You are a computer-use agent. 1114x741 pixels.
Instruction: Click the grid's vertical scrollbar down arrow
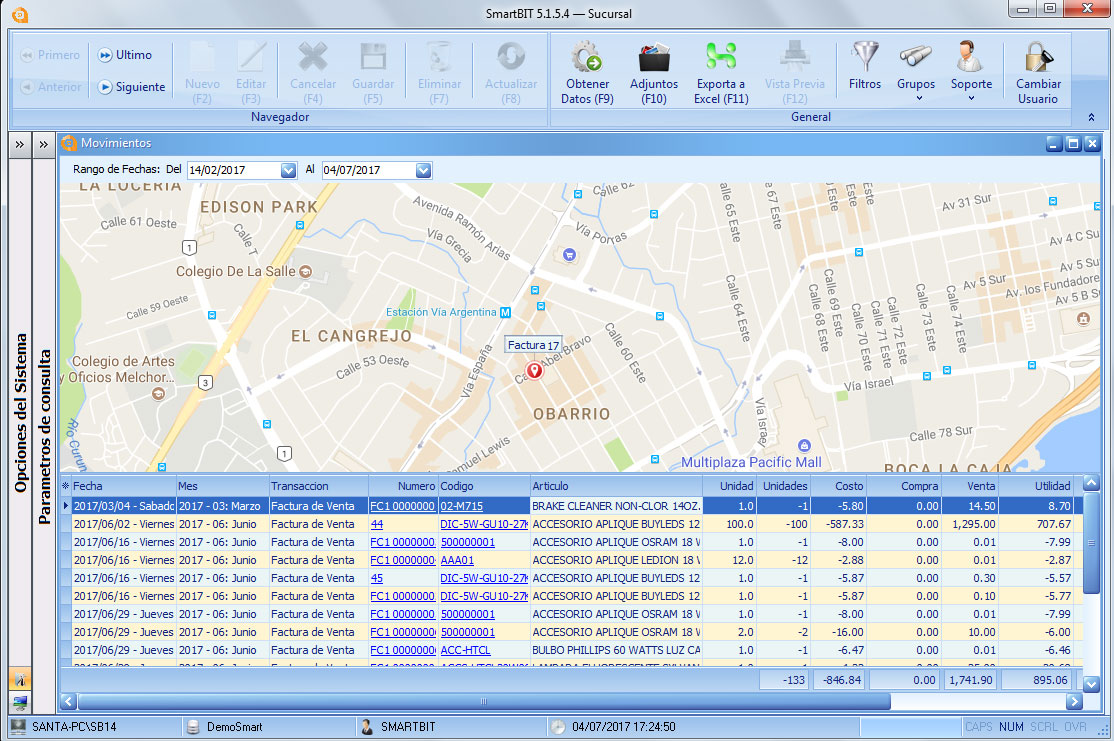pos(1091,684)
